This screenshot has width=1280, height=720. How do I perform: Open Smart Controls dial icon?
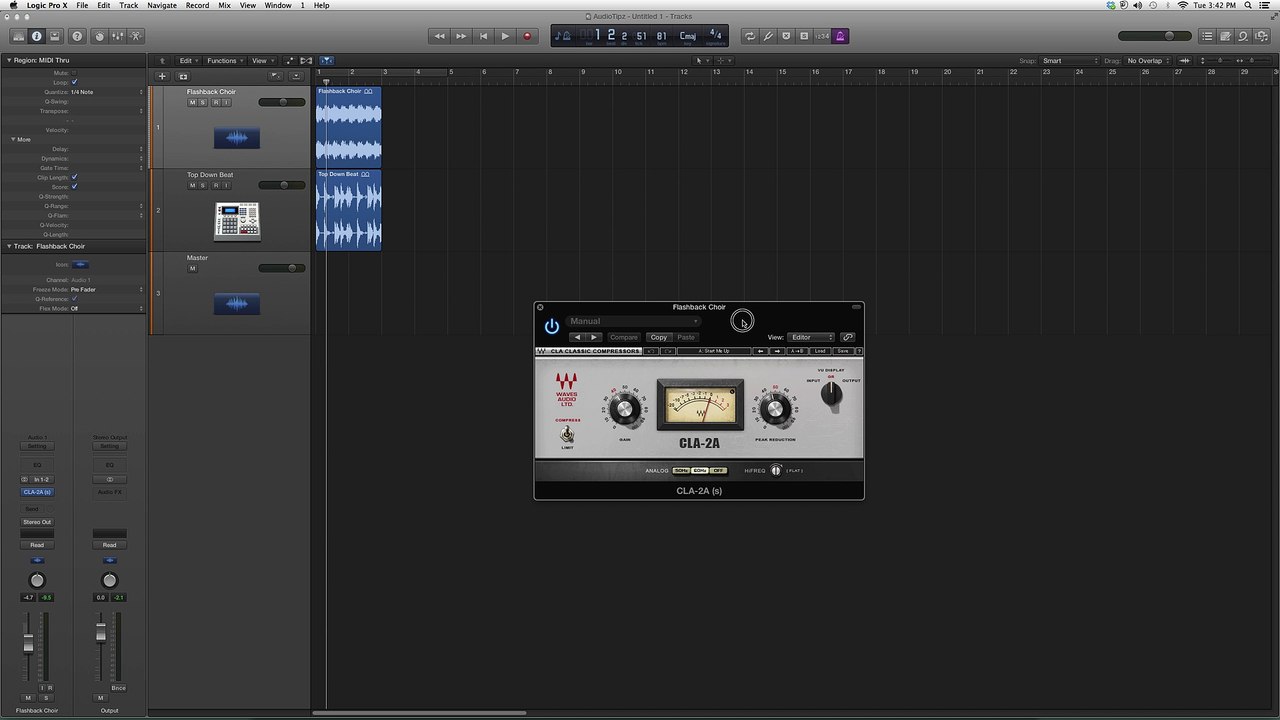[99, 36]
